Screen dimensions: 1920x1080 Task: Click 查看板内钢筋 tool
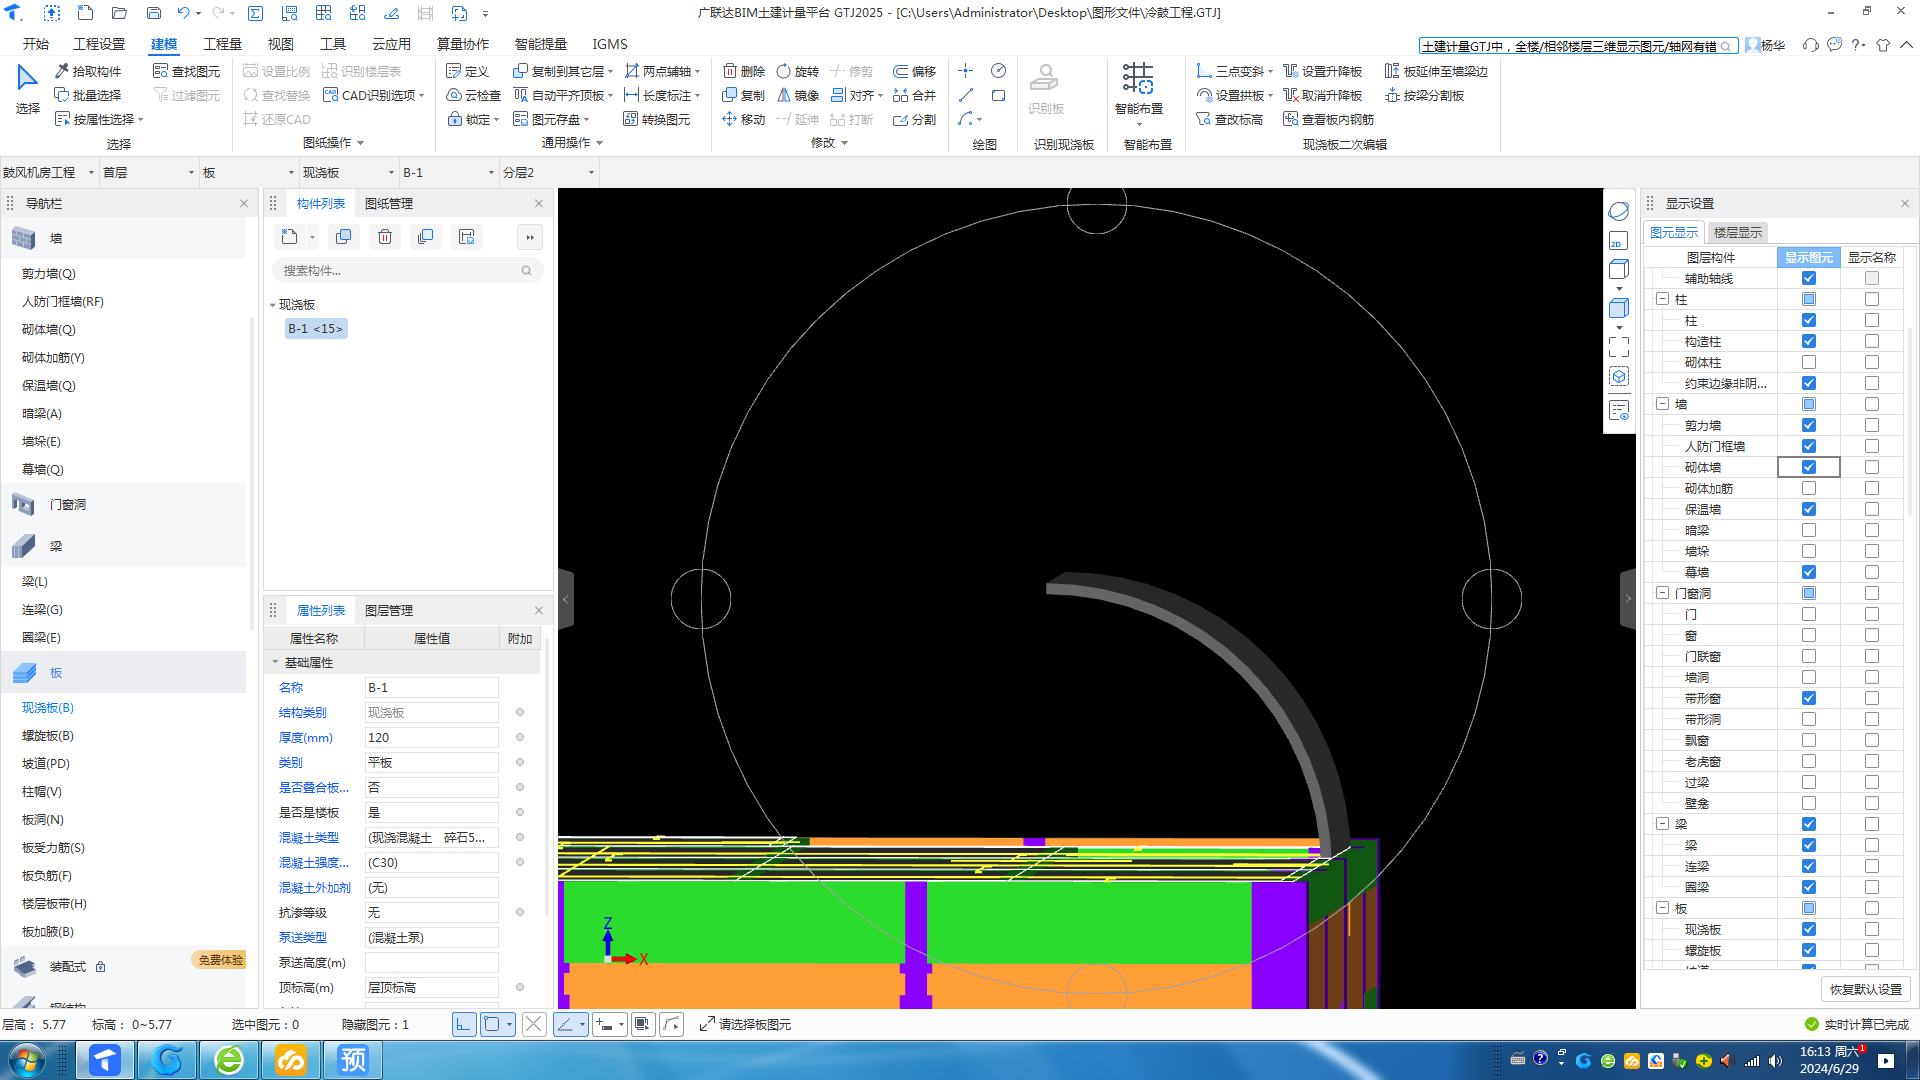click(x=1329, y=119)
